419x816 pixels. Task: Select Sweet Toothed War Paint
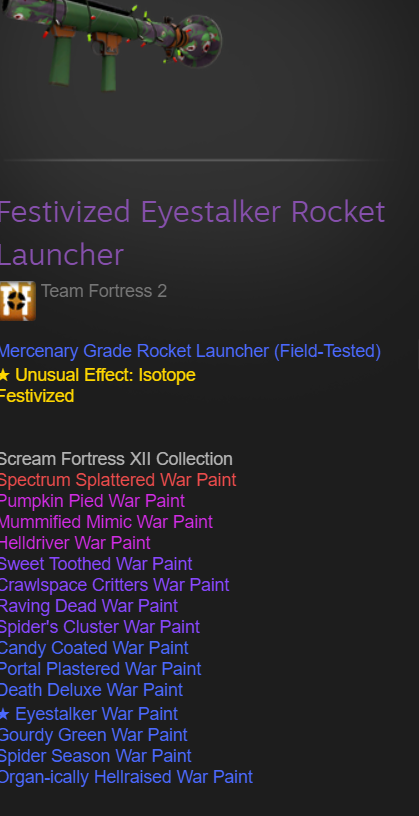96,564
